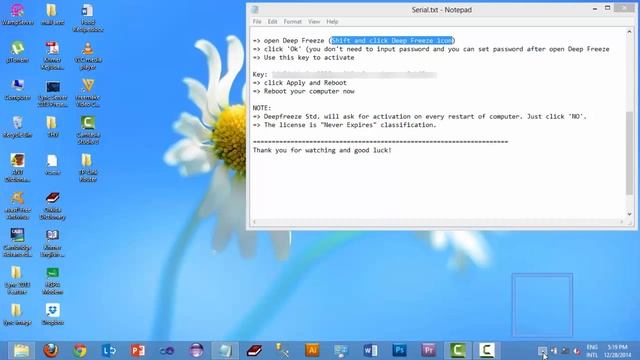Select the Dropbox desktop icon
The image size is (640, 360).
click(53, 314)
